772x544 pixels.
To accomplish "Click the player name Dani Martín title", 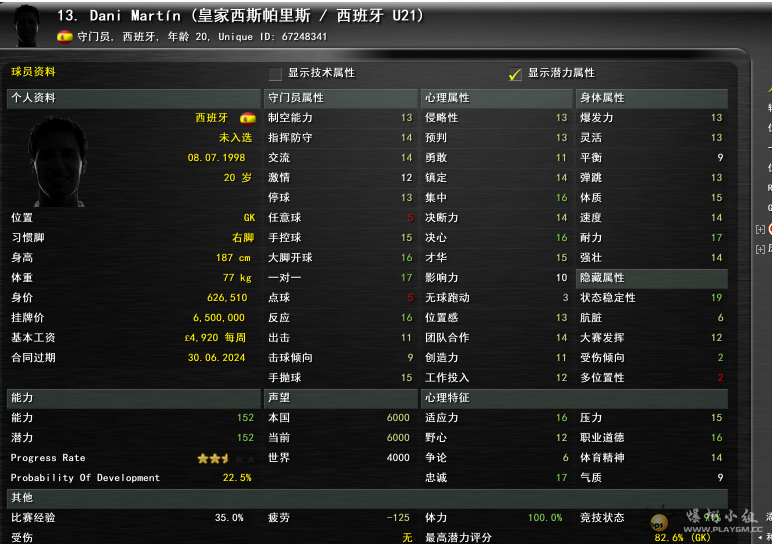I will [x=135, y=16].
